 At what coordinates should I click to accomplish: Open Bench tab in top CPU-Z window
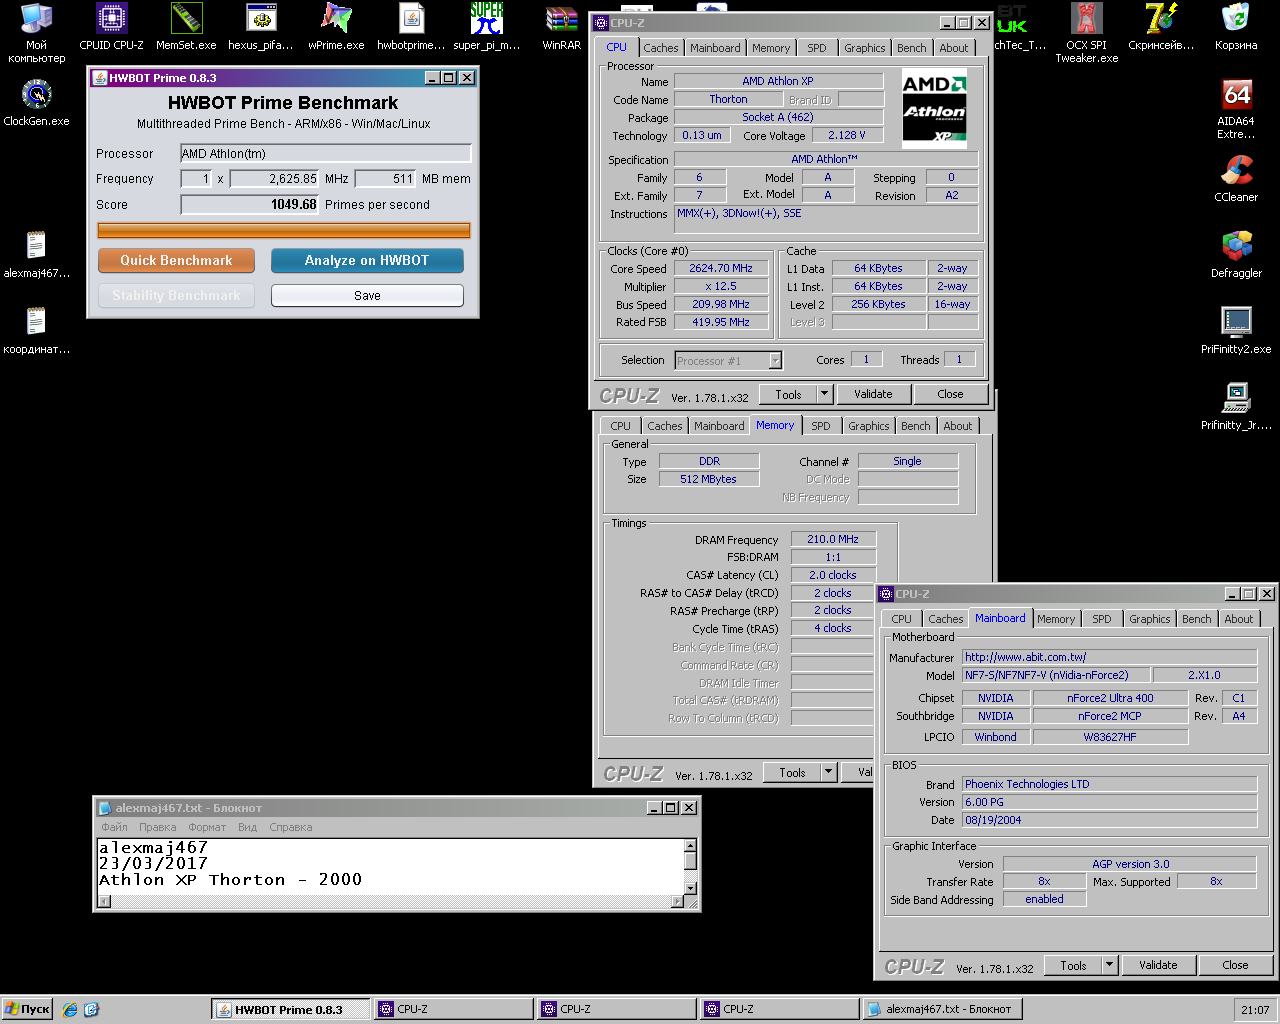coord(911,48)
